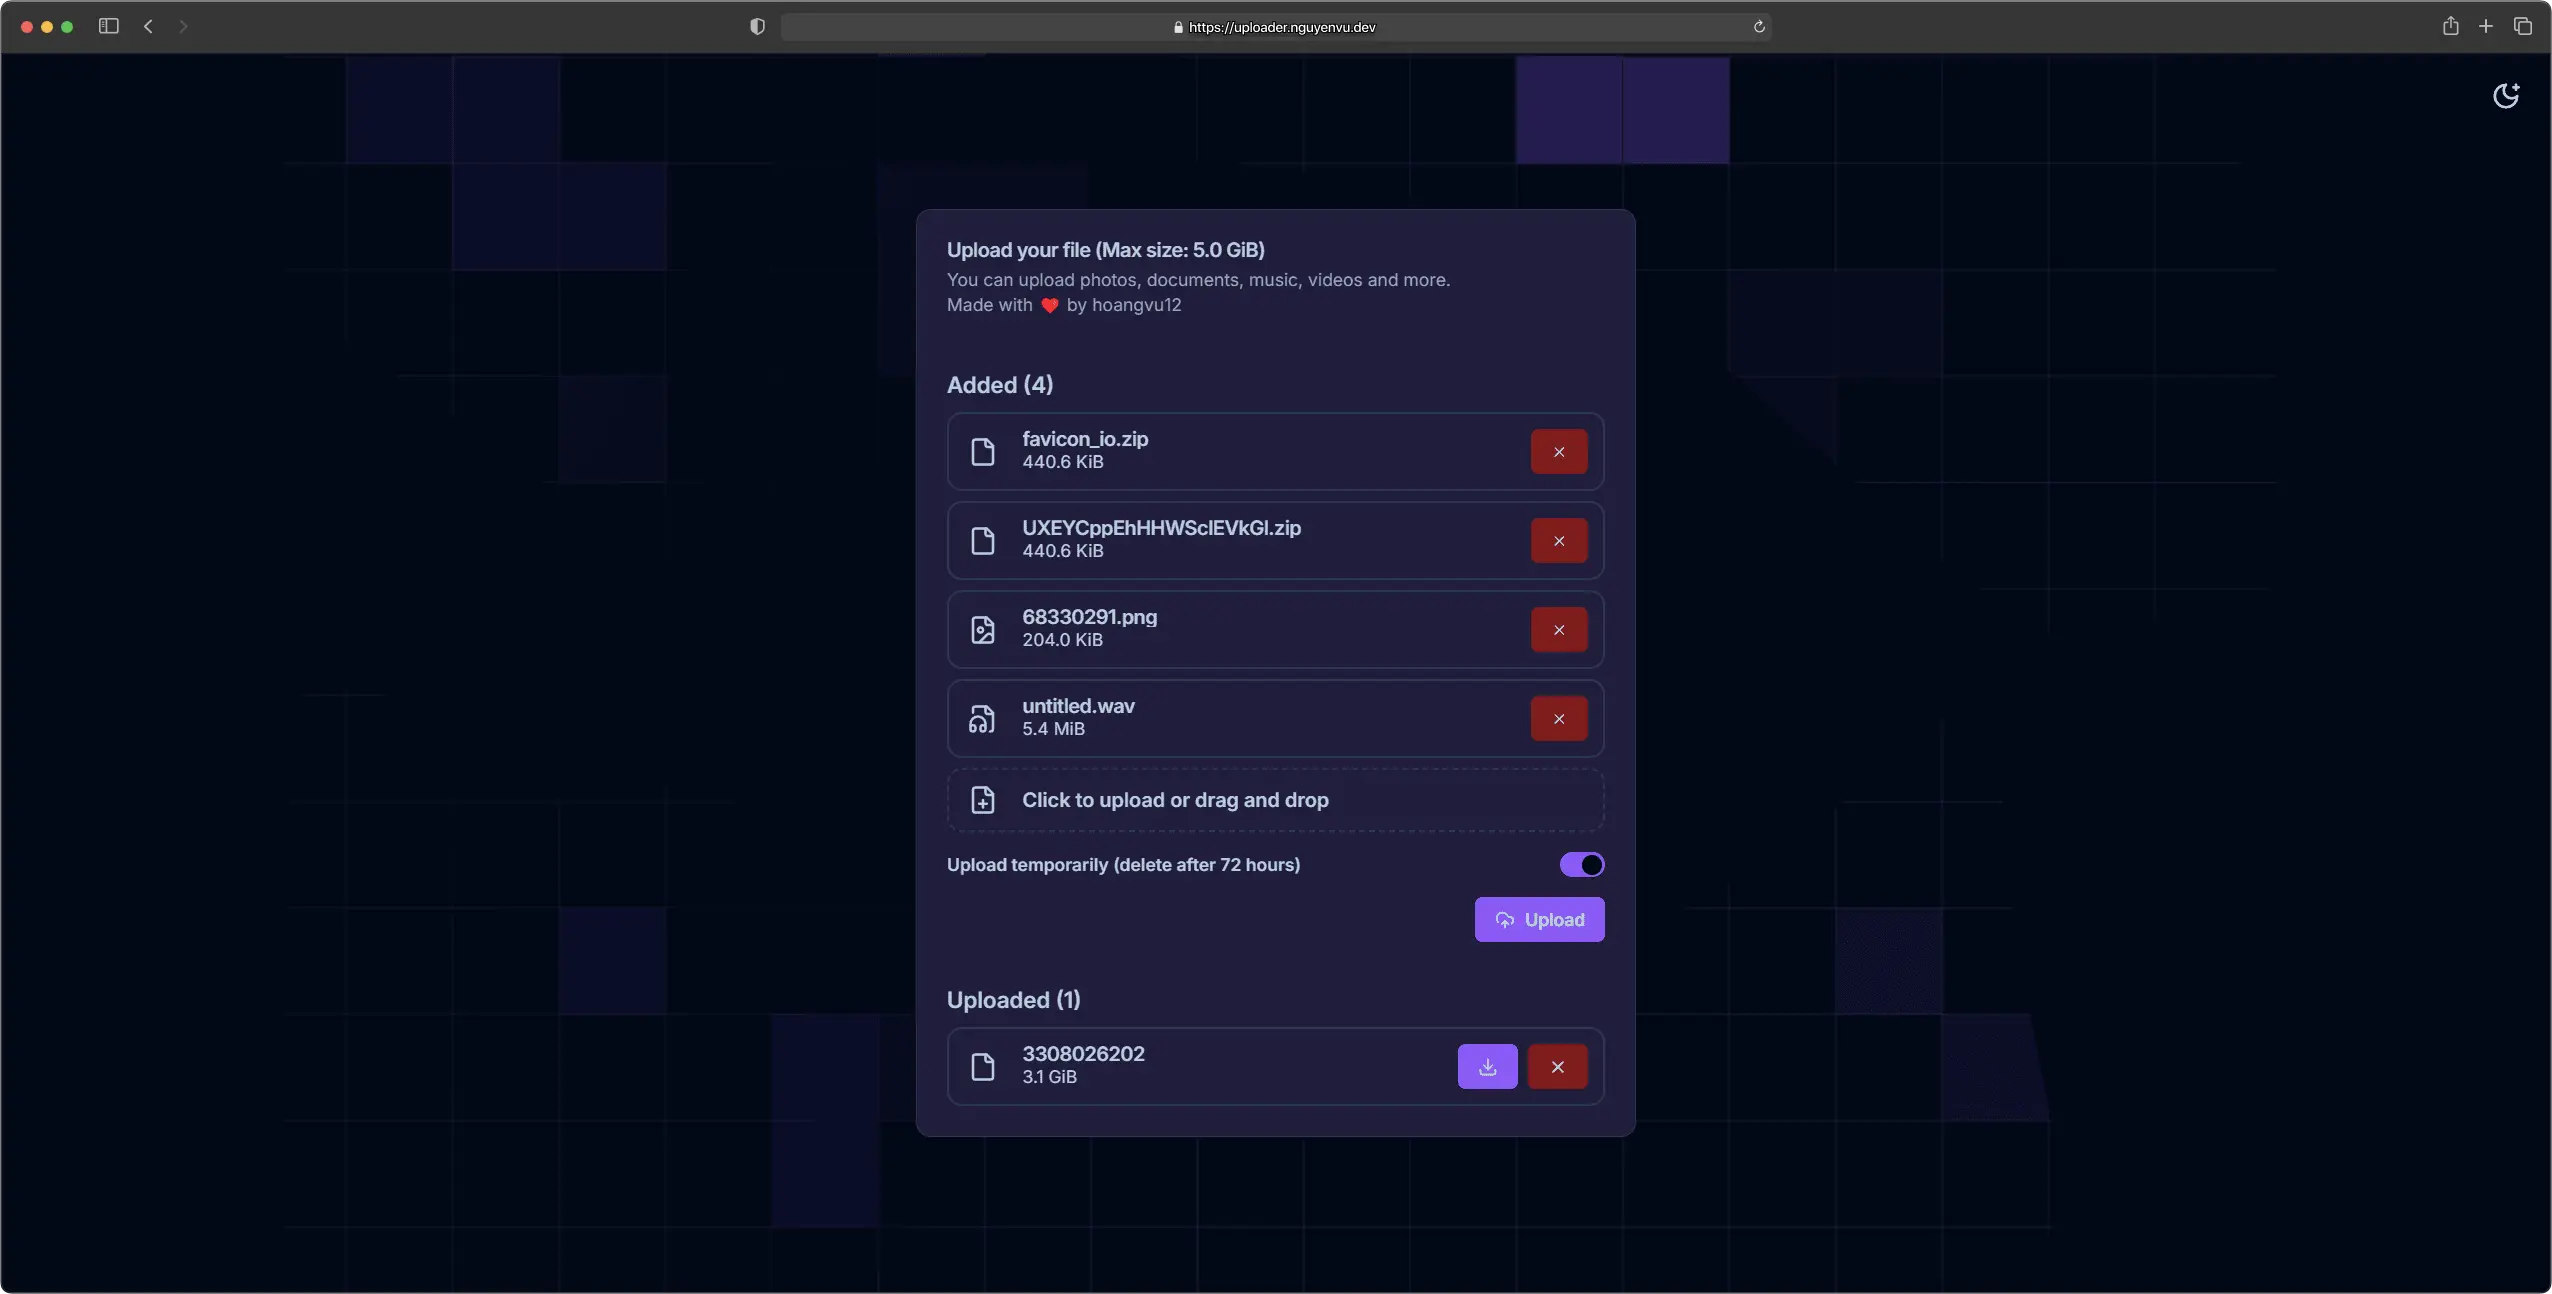Toggle dark mode moon icon
This screenshot has width=2552, height=1294.
2505,96
